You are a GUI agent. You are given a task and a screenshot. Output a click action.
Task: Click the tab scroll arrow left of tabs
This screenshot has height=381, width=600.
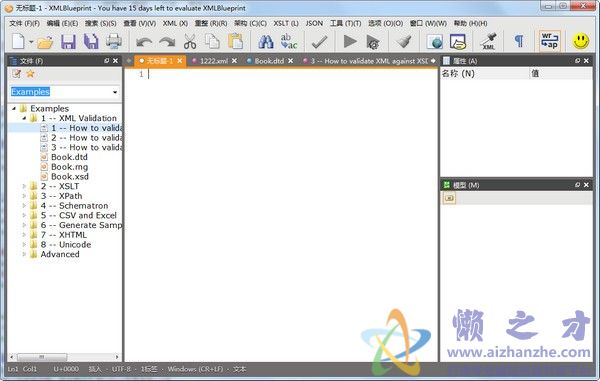tap(129, 61)
